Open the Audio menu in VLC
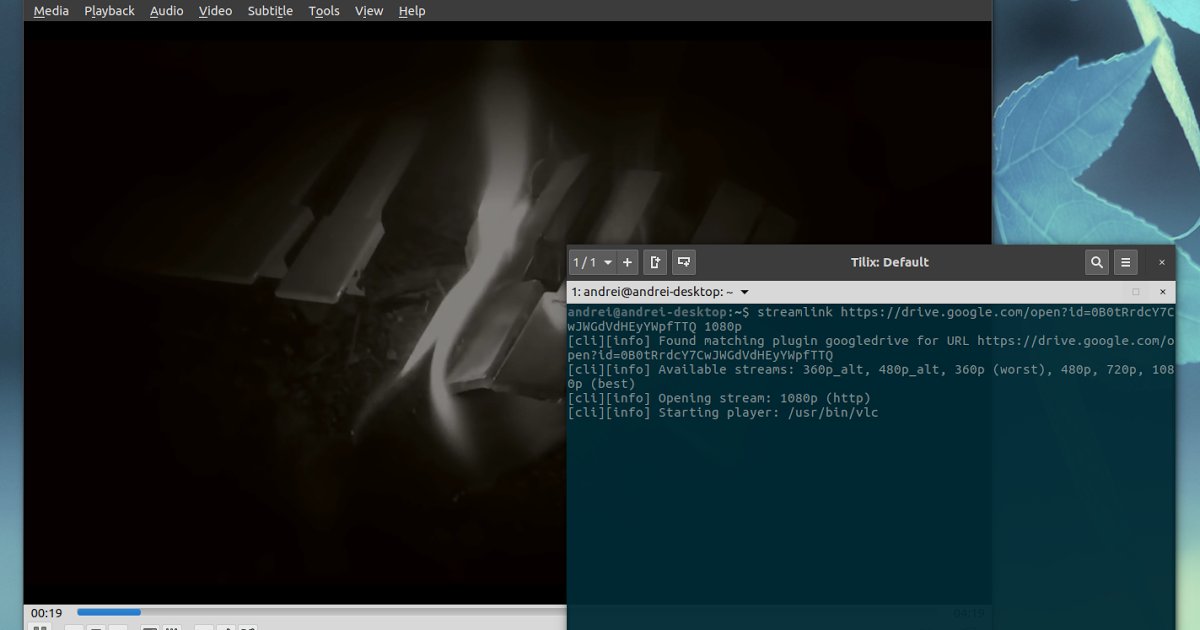This screenshot has width=1200, height=630. coord(166,11)
